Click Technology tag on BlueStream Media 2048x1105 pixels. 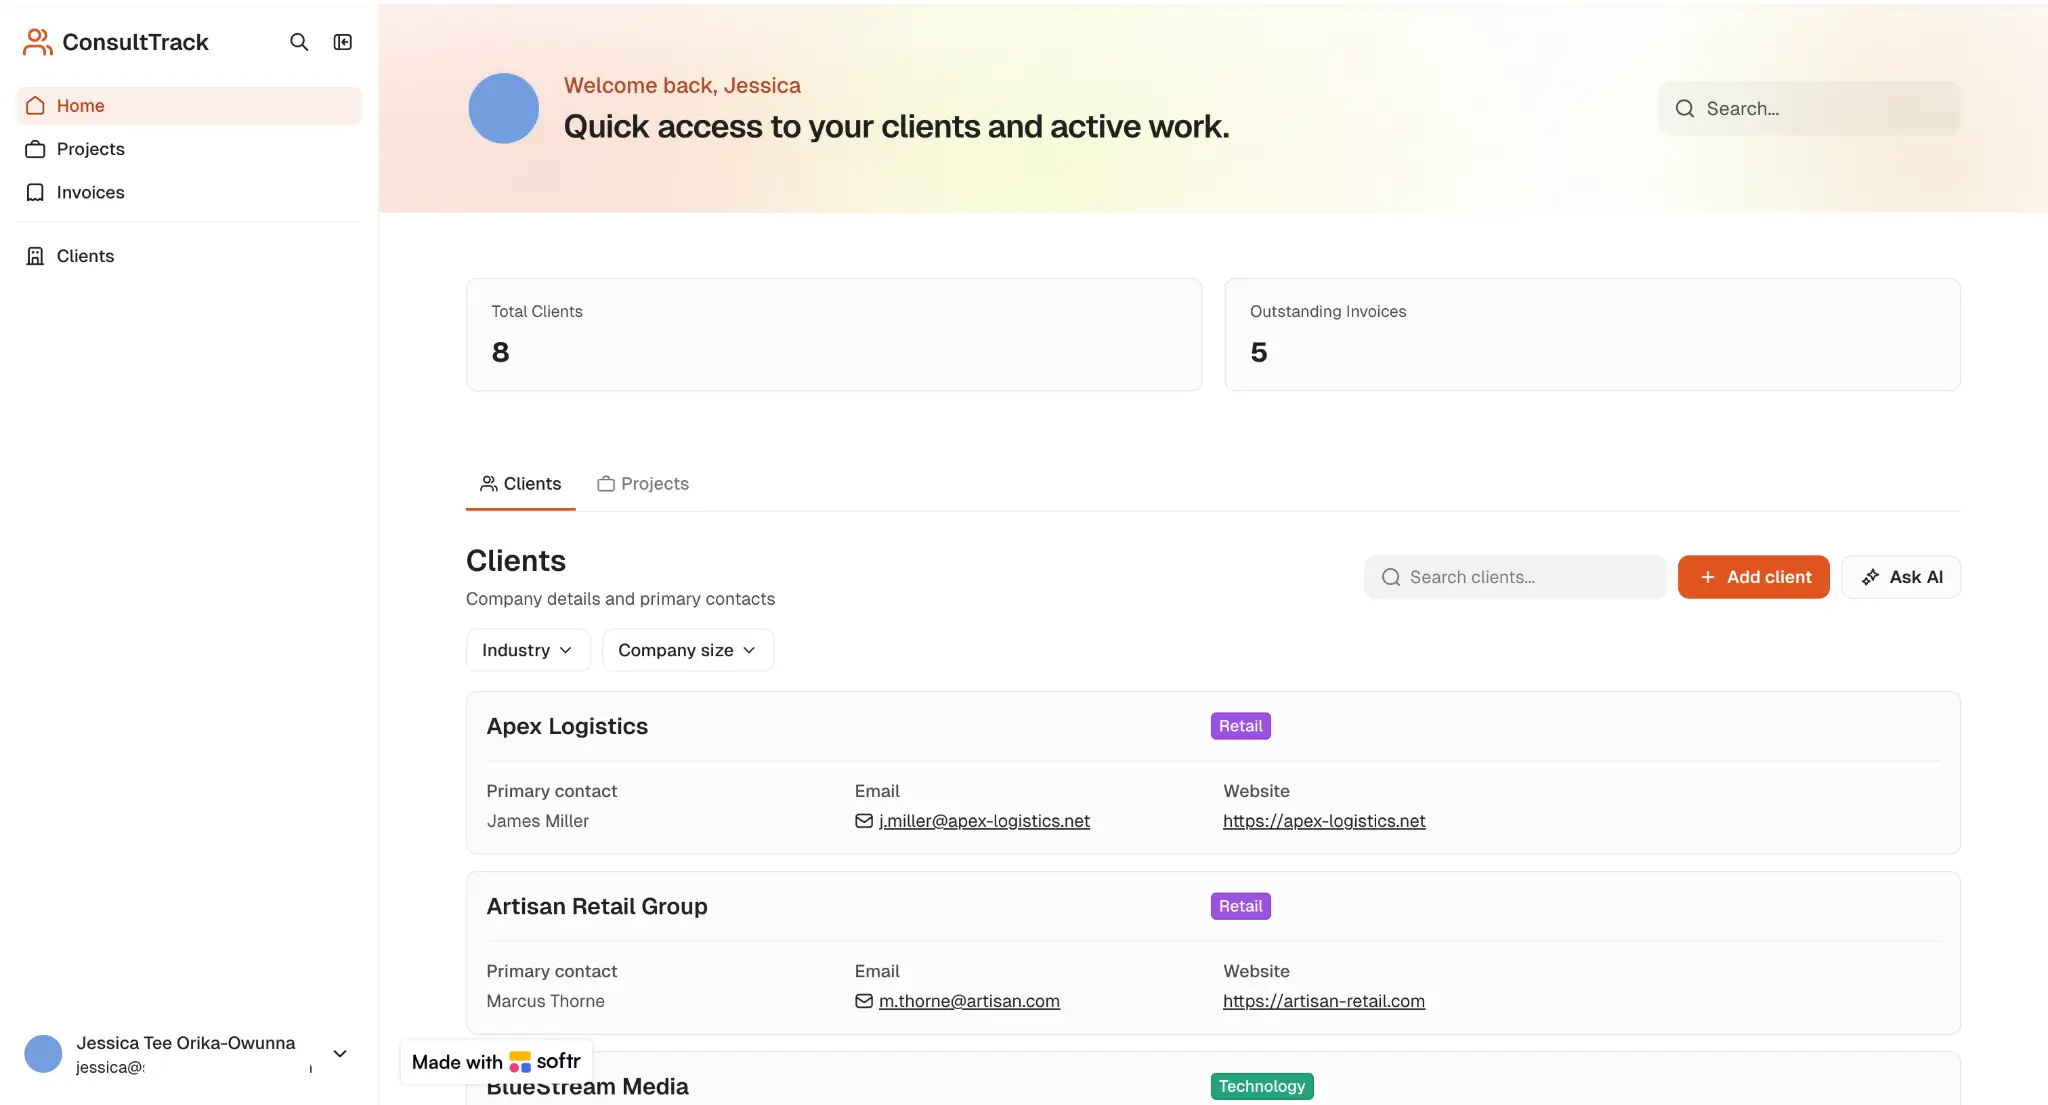coord(1262,1086)
